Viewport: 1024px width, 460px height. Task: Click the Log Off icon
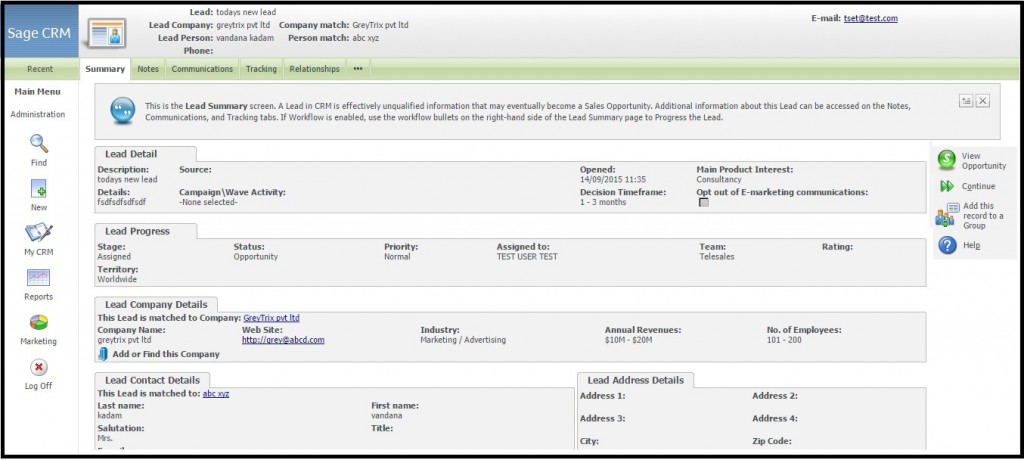(40, 367)
